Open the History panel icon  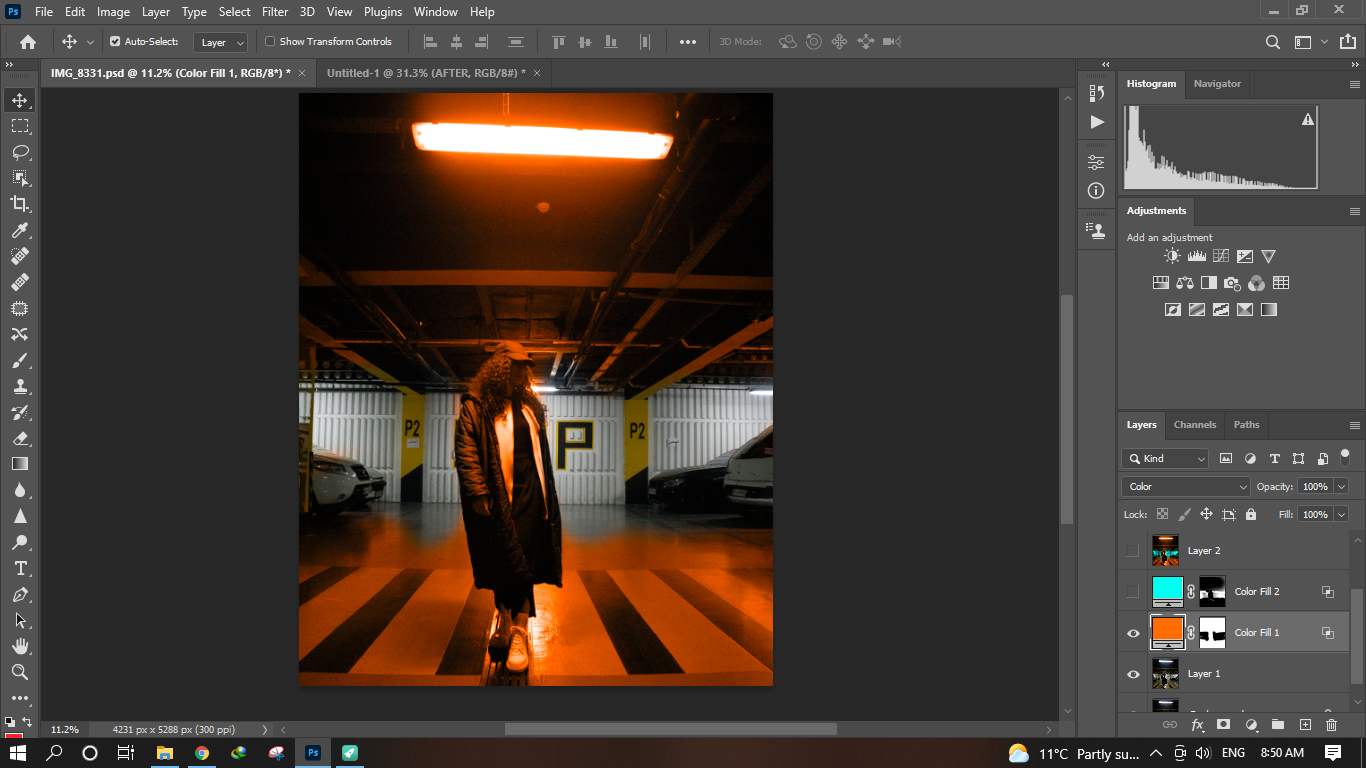point(1097,93)
